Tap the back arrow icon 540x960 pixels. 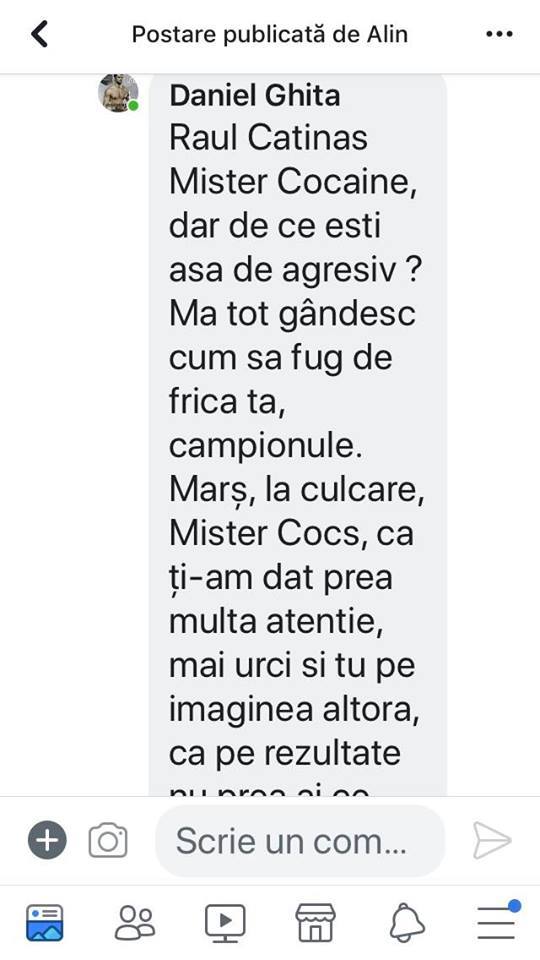click(39, 34)
